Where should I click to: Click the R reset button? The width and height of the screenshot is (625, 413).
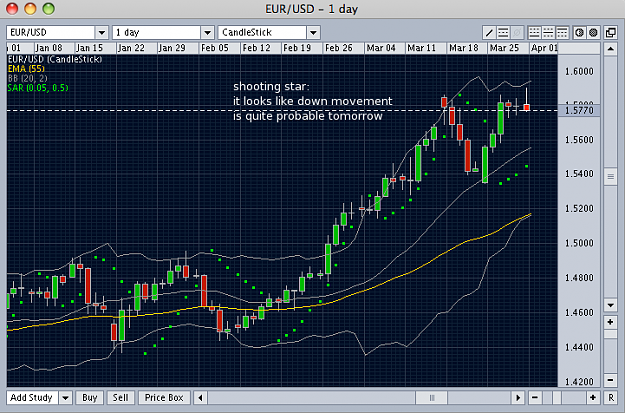(x=611, y=397)
